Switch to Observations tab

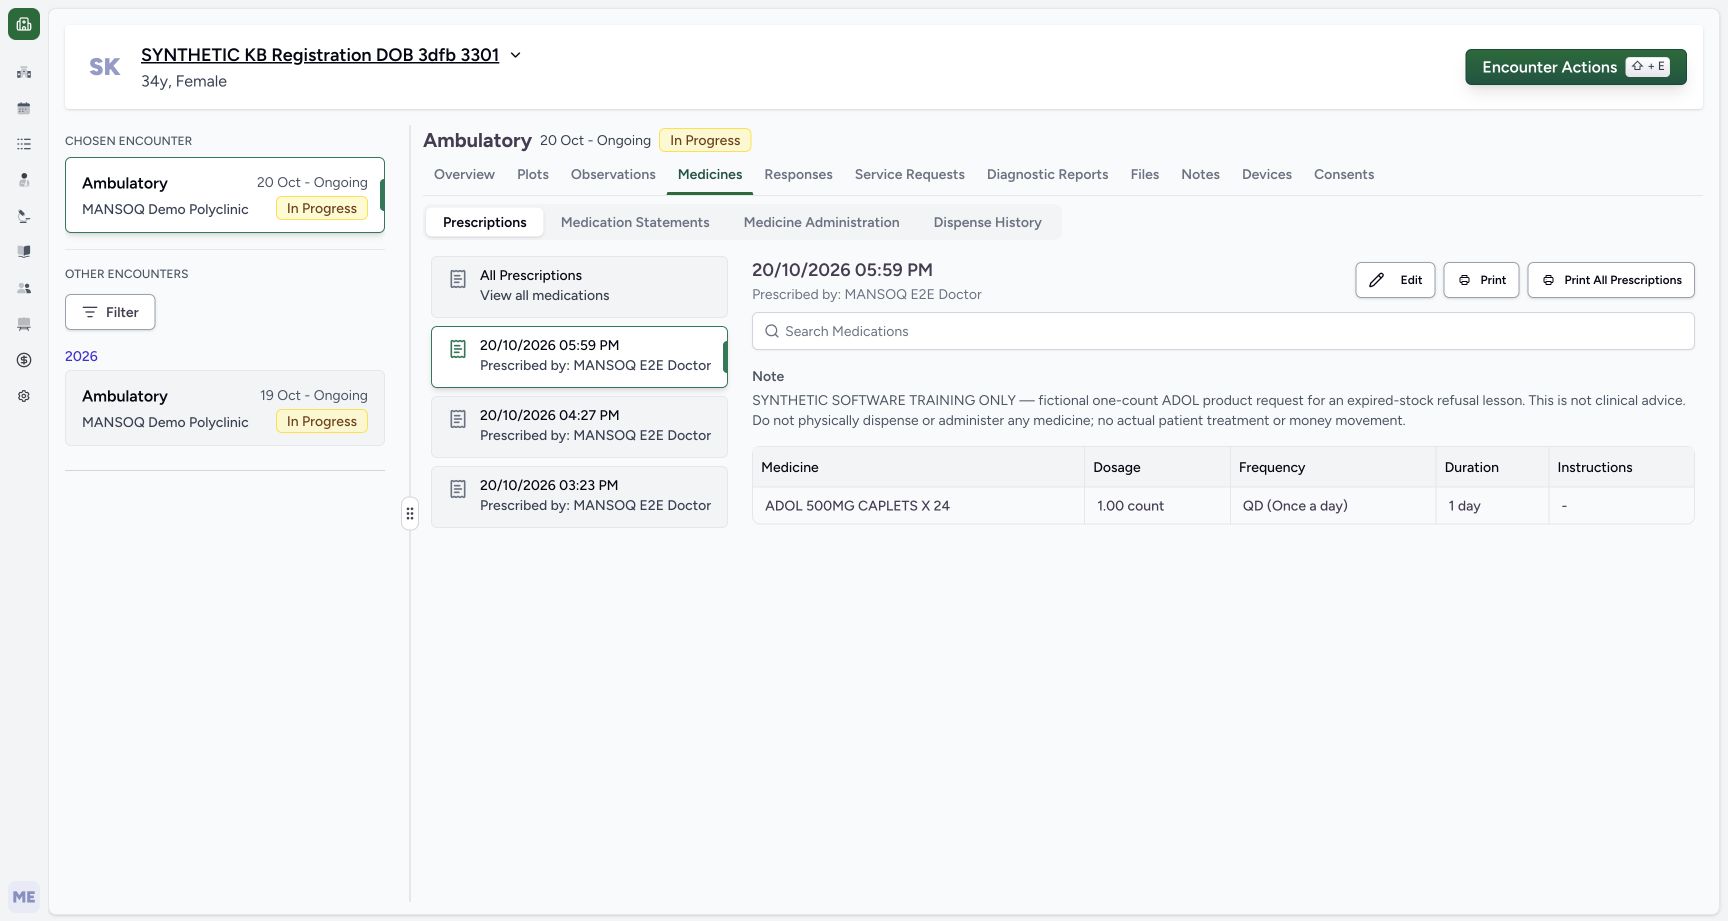[613, 174]
